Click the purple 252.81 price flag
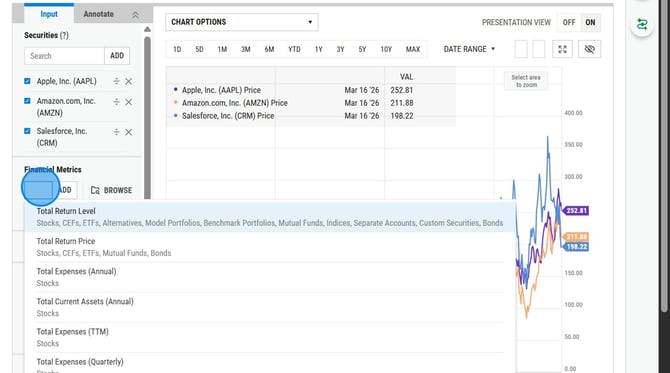 click(x=576, y=211)
